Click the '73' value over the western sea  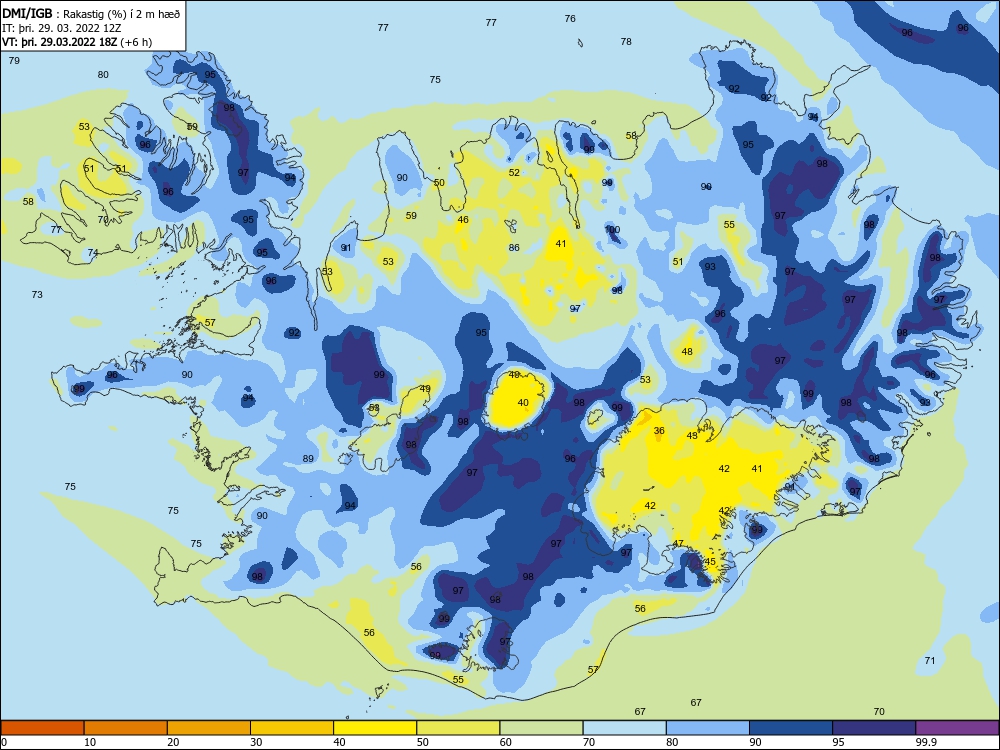tap(37, 295)
